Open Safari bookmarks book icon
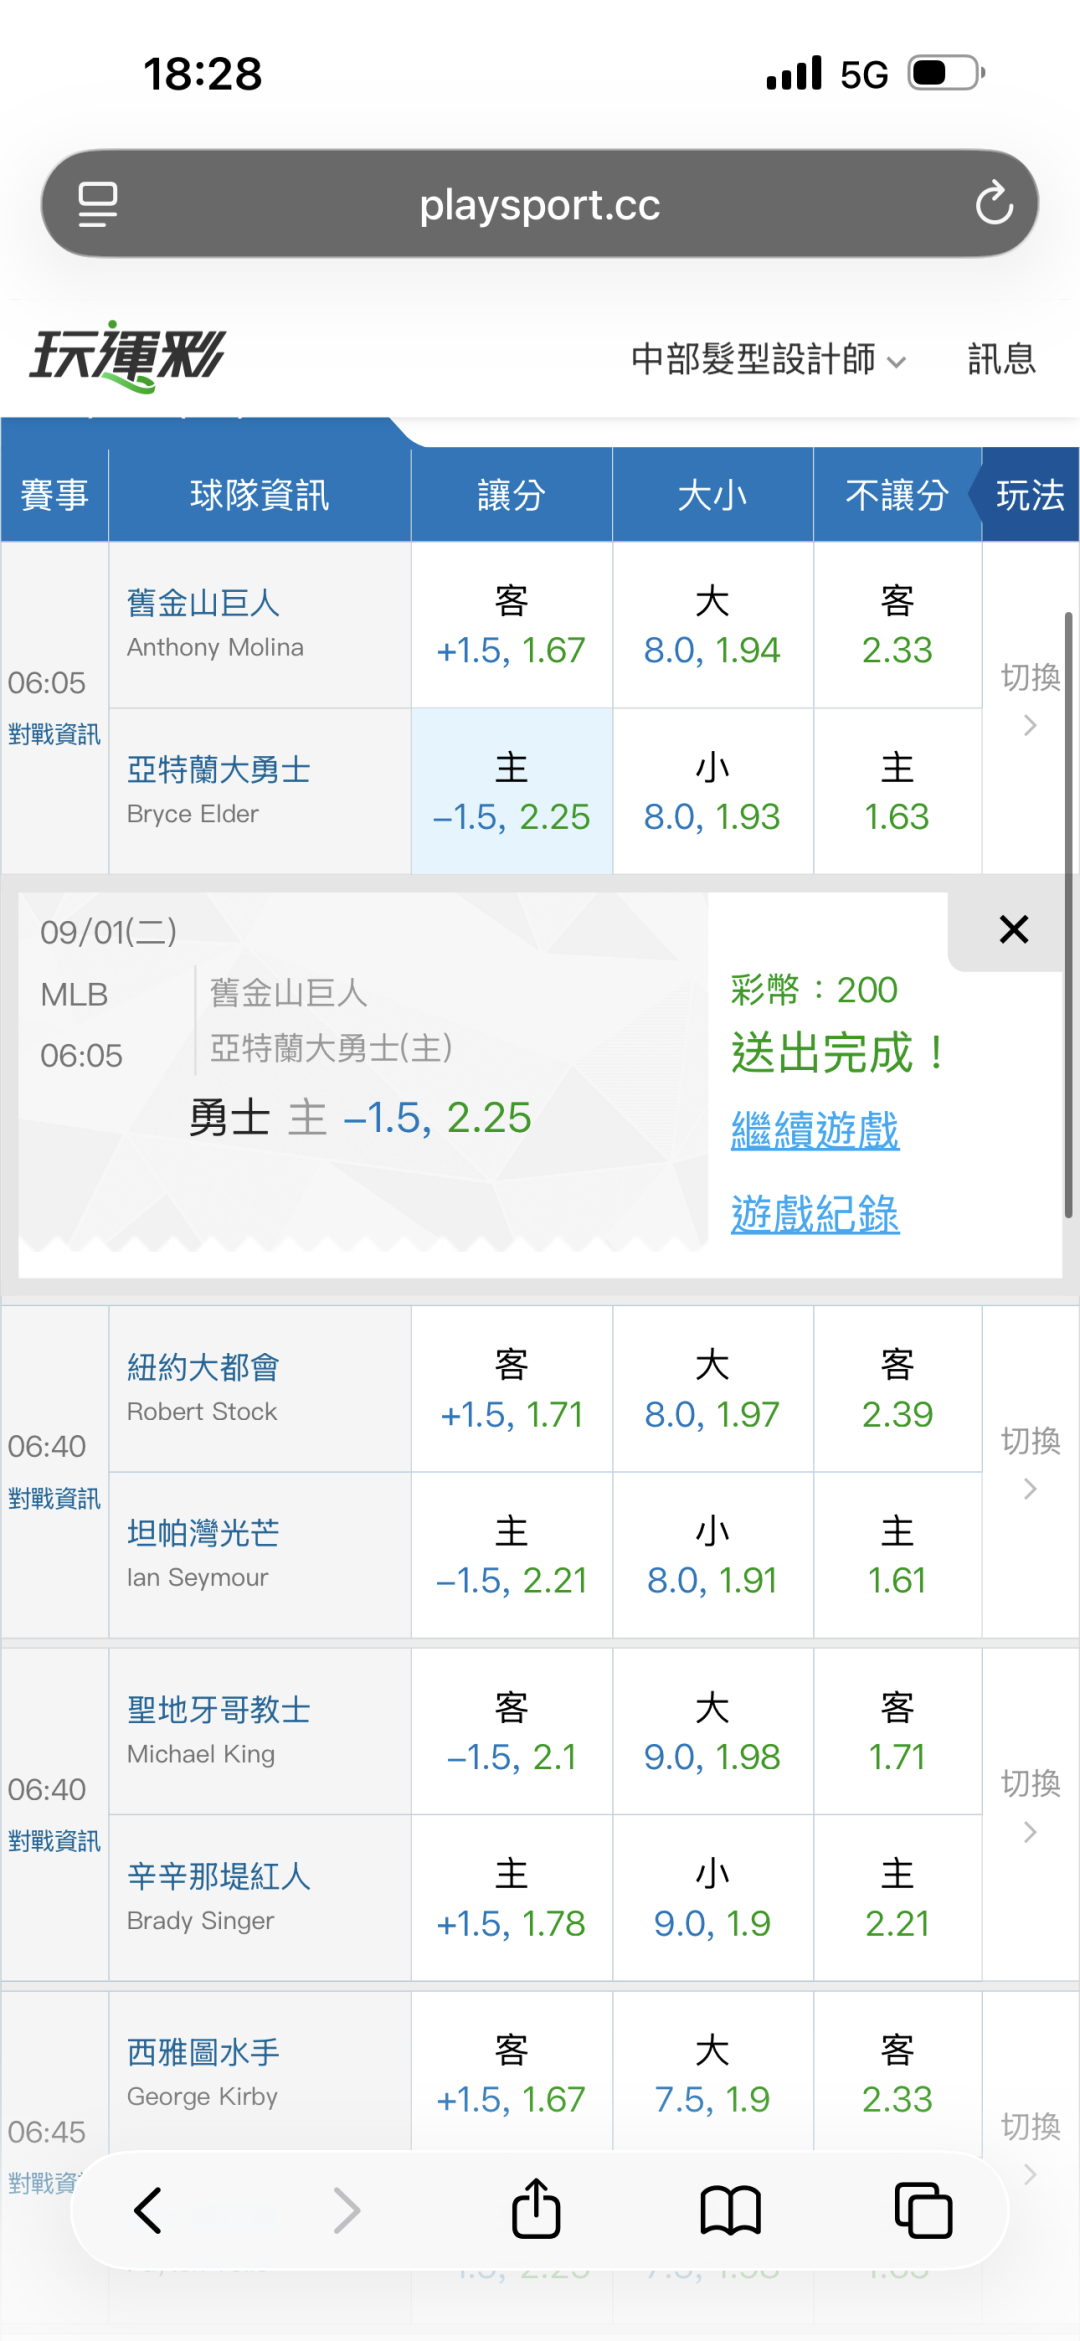 (x=731, y=2210)
